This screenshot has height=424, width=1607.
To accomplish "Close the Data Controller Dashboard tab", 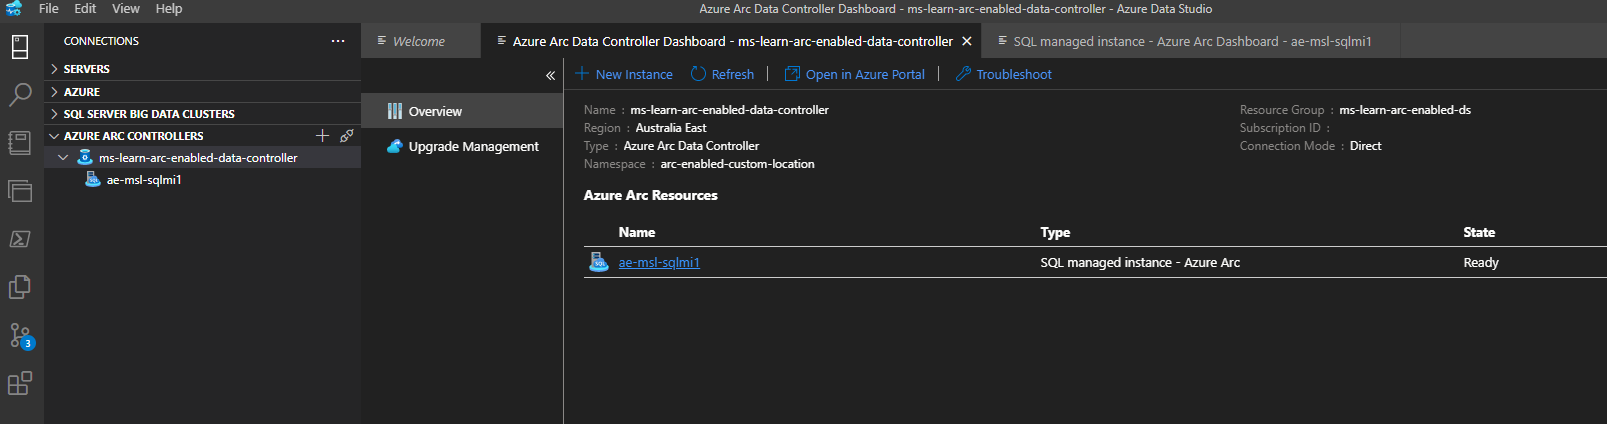I will click(x=967, y=41).
